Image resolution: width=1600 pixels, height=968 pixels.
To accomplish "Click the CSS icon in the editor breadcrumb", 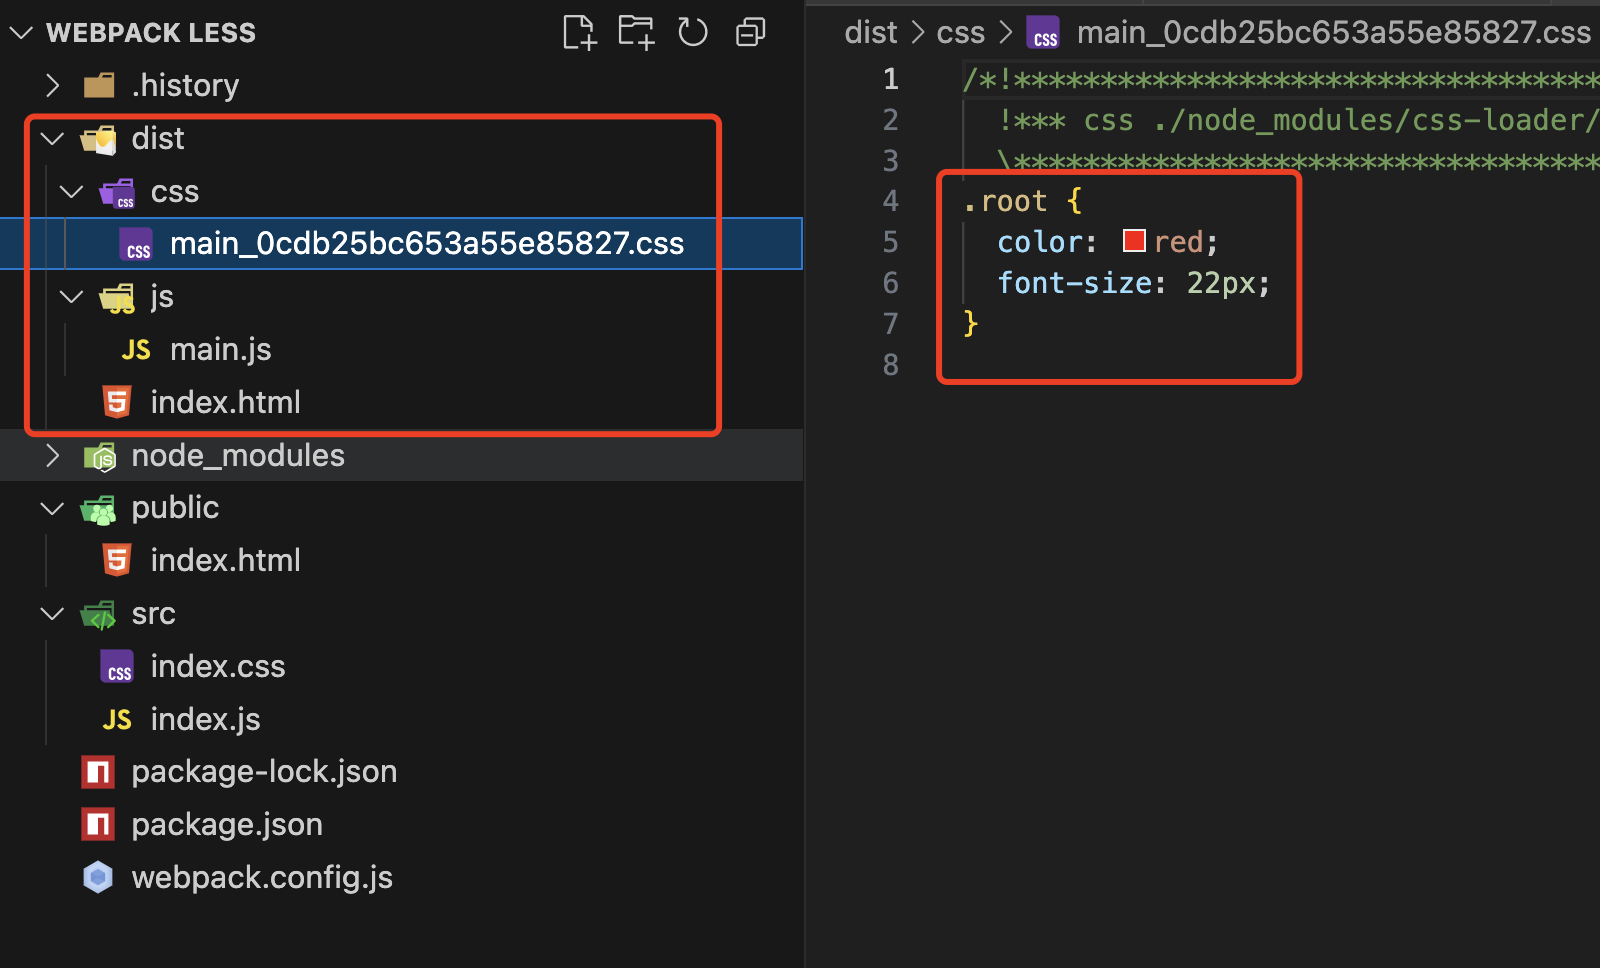I will coord(1043,32).
